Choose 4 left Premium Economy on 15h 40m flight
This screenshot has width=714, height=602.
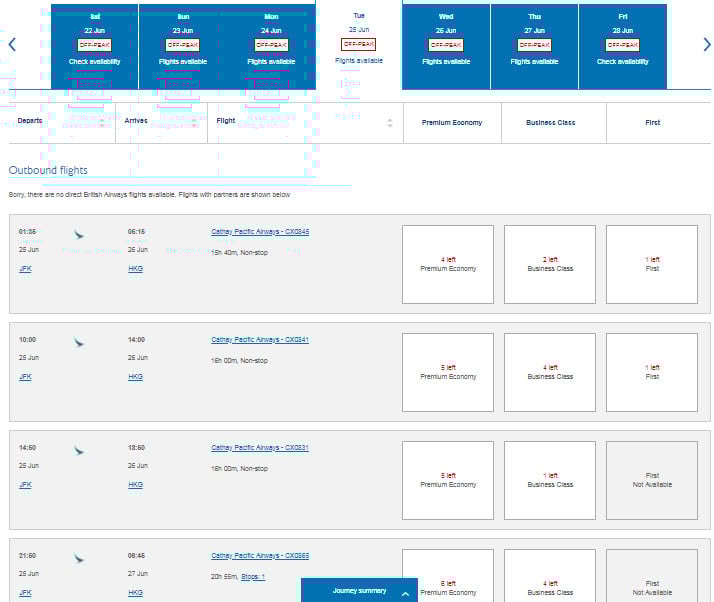pos(448,264)
